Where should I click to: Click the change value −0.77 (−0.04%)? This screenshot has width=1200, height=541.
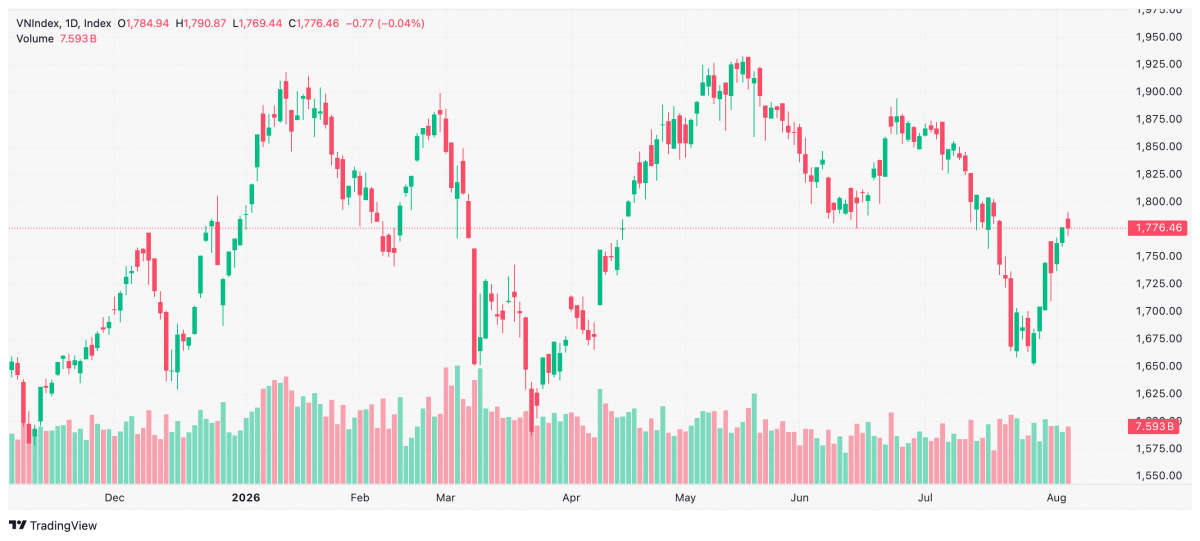[x=384, y=23]
